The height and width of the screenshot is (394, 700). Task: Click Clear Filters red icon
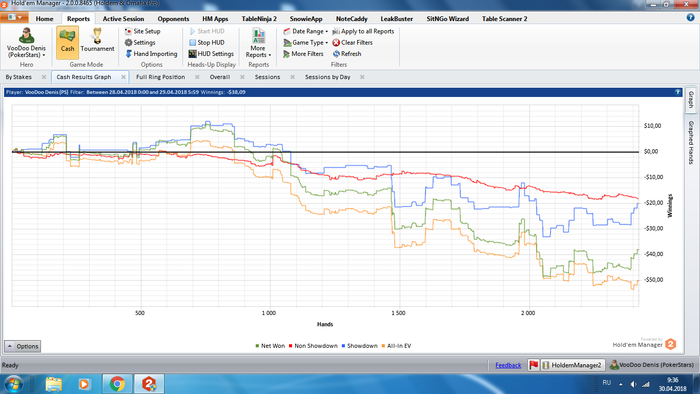pos(336,42)
